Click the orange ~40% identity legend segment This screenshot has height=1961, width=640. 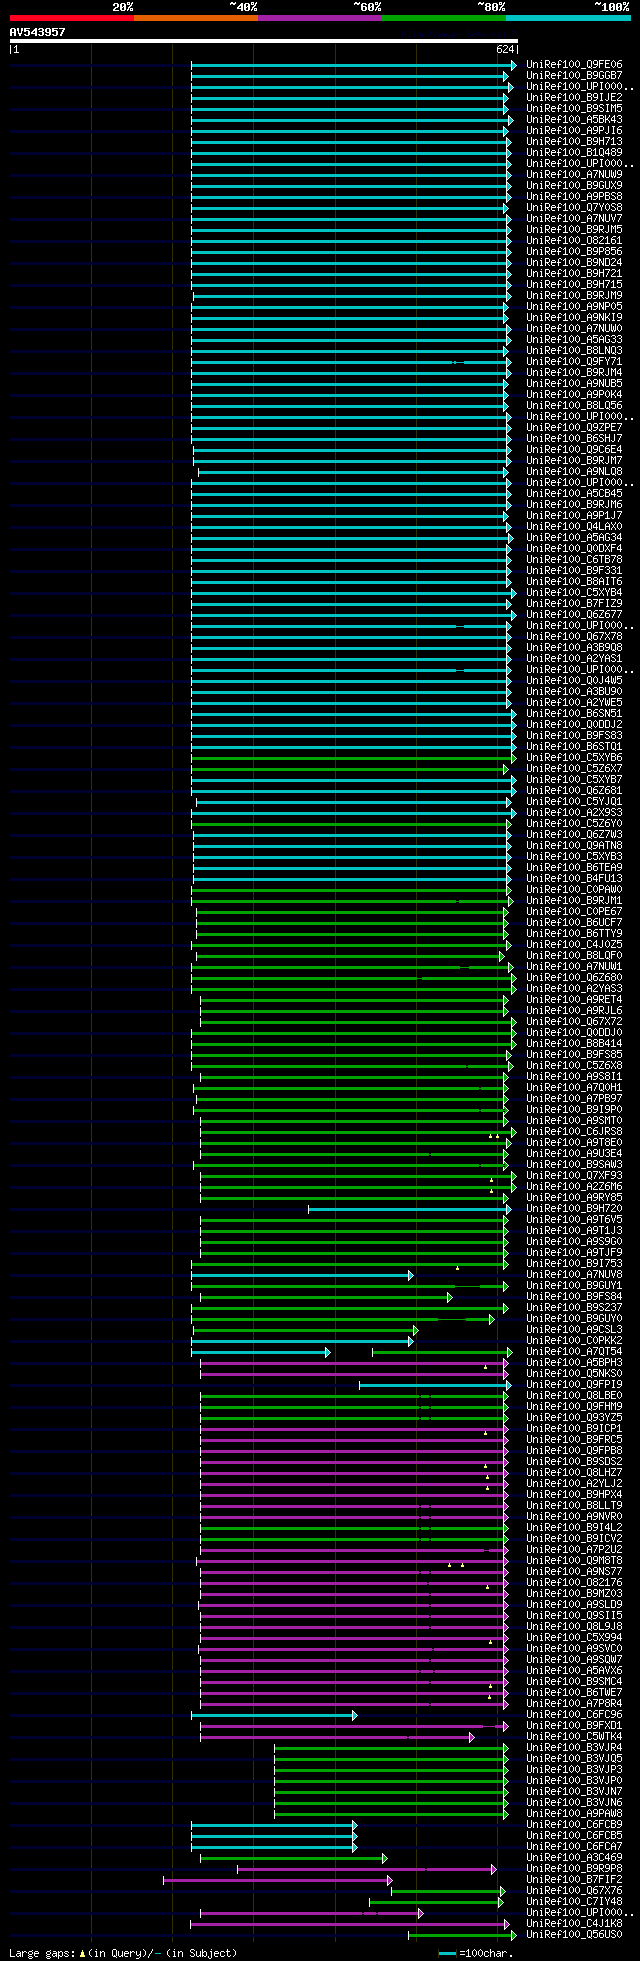[x=195, y=18]
